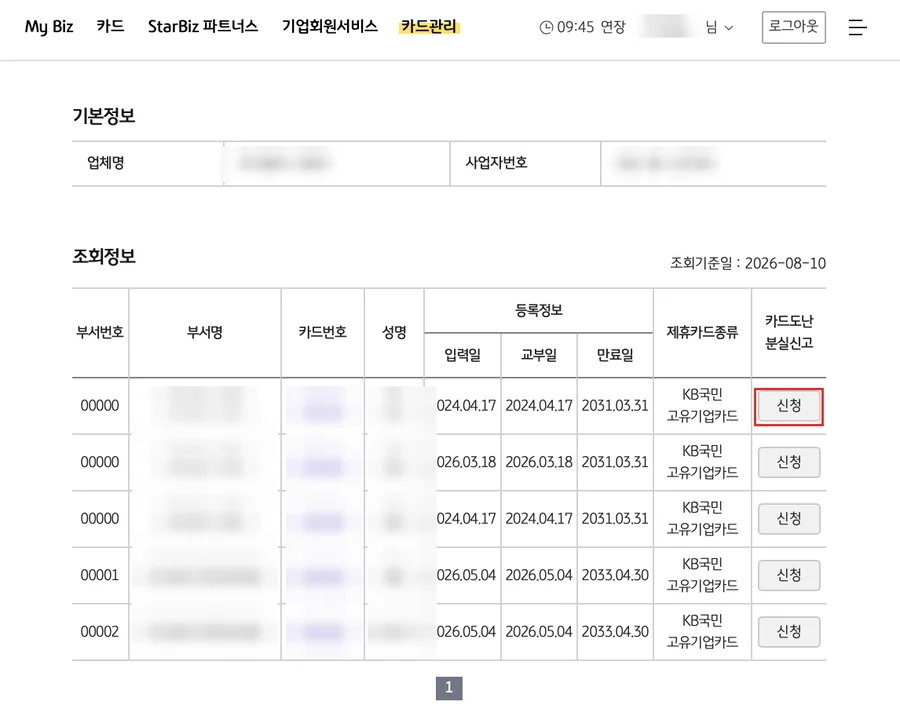Click the 카드번호 column header
This screenshot has height=727, width=900.
tap(323, 332)
